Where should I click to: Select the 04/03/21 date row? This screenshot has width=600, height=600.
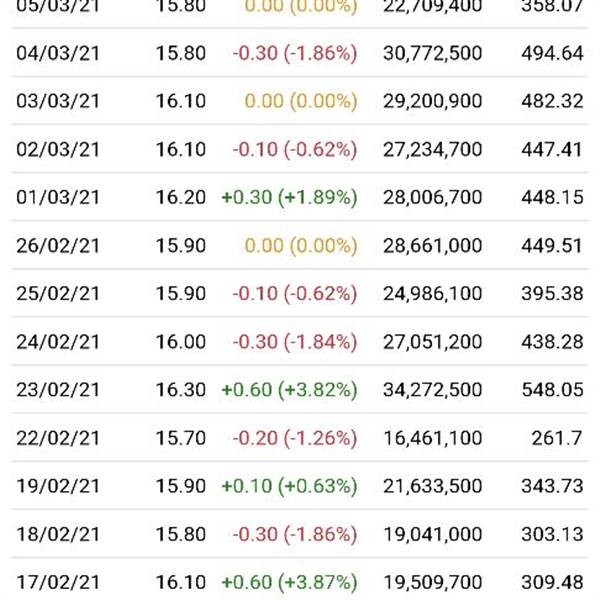pos(300,53)
